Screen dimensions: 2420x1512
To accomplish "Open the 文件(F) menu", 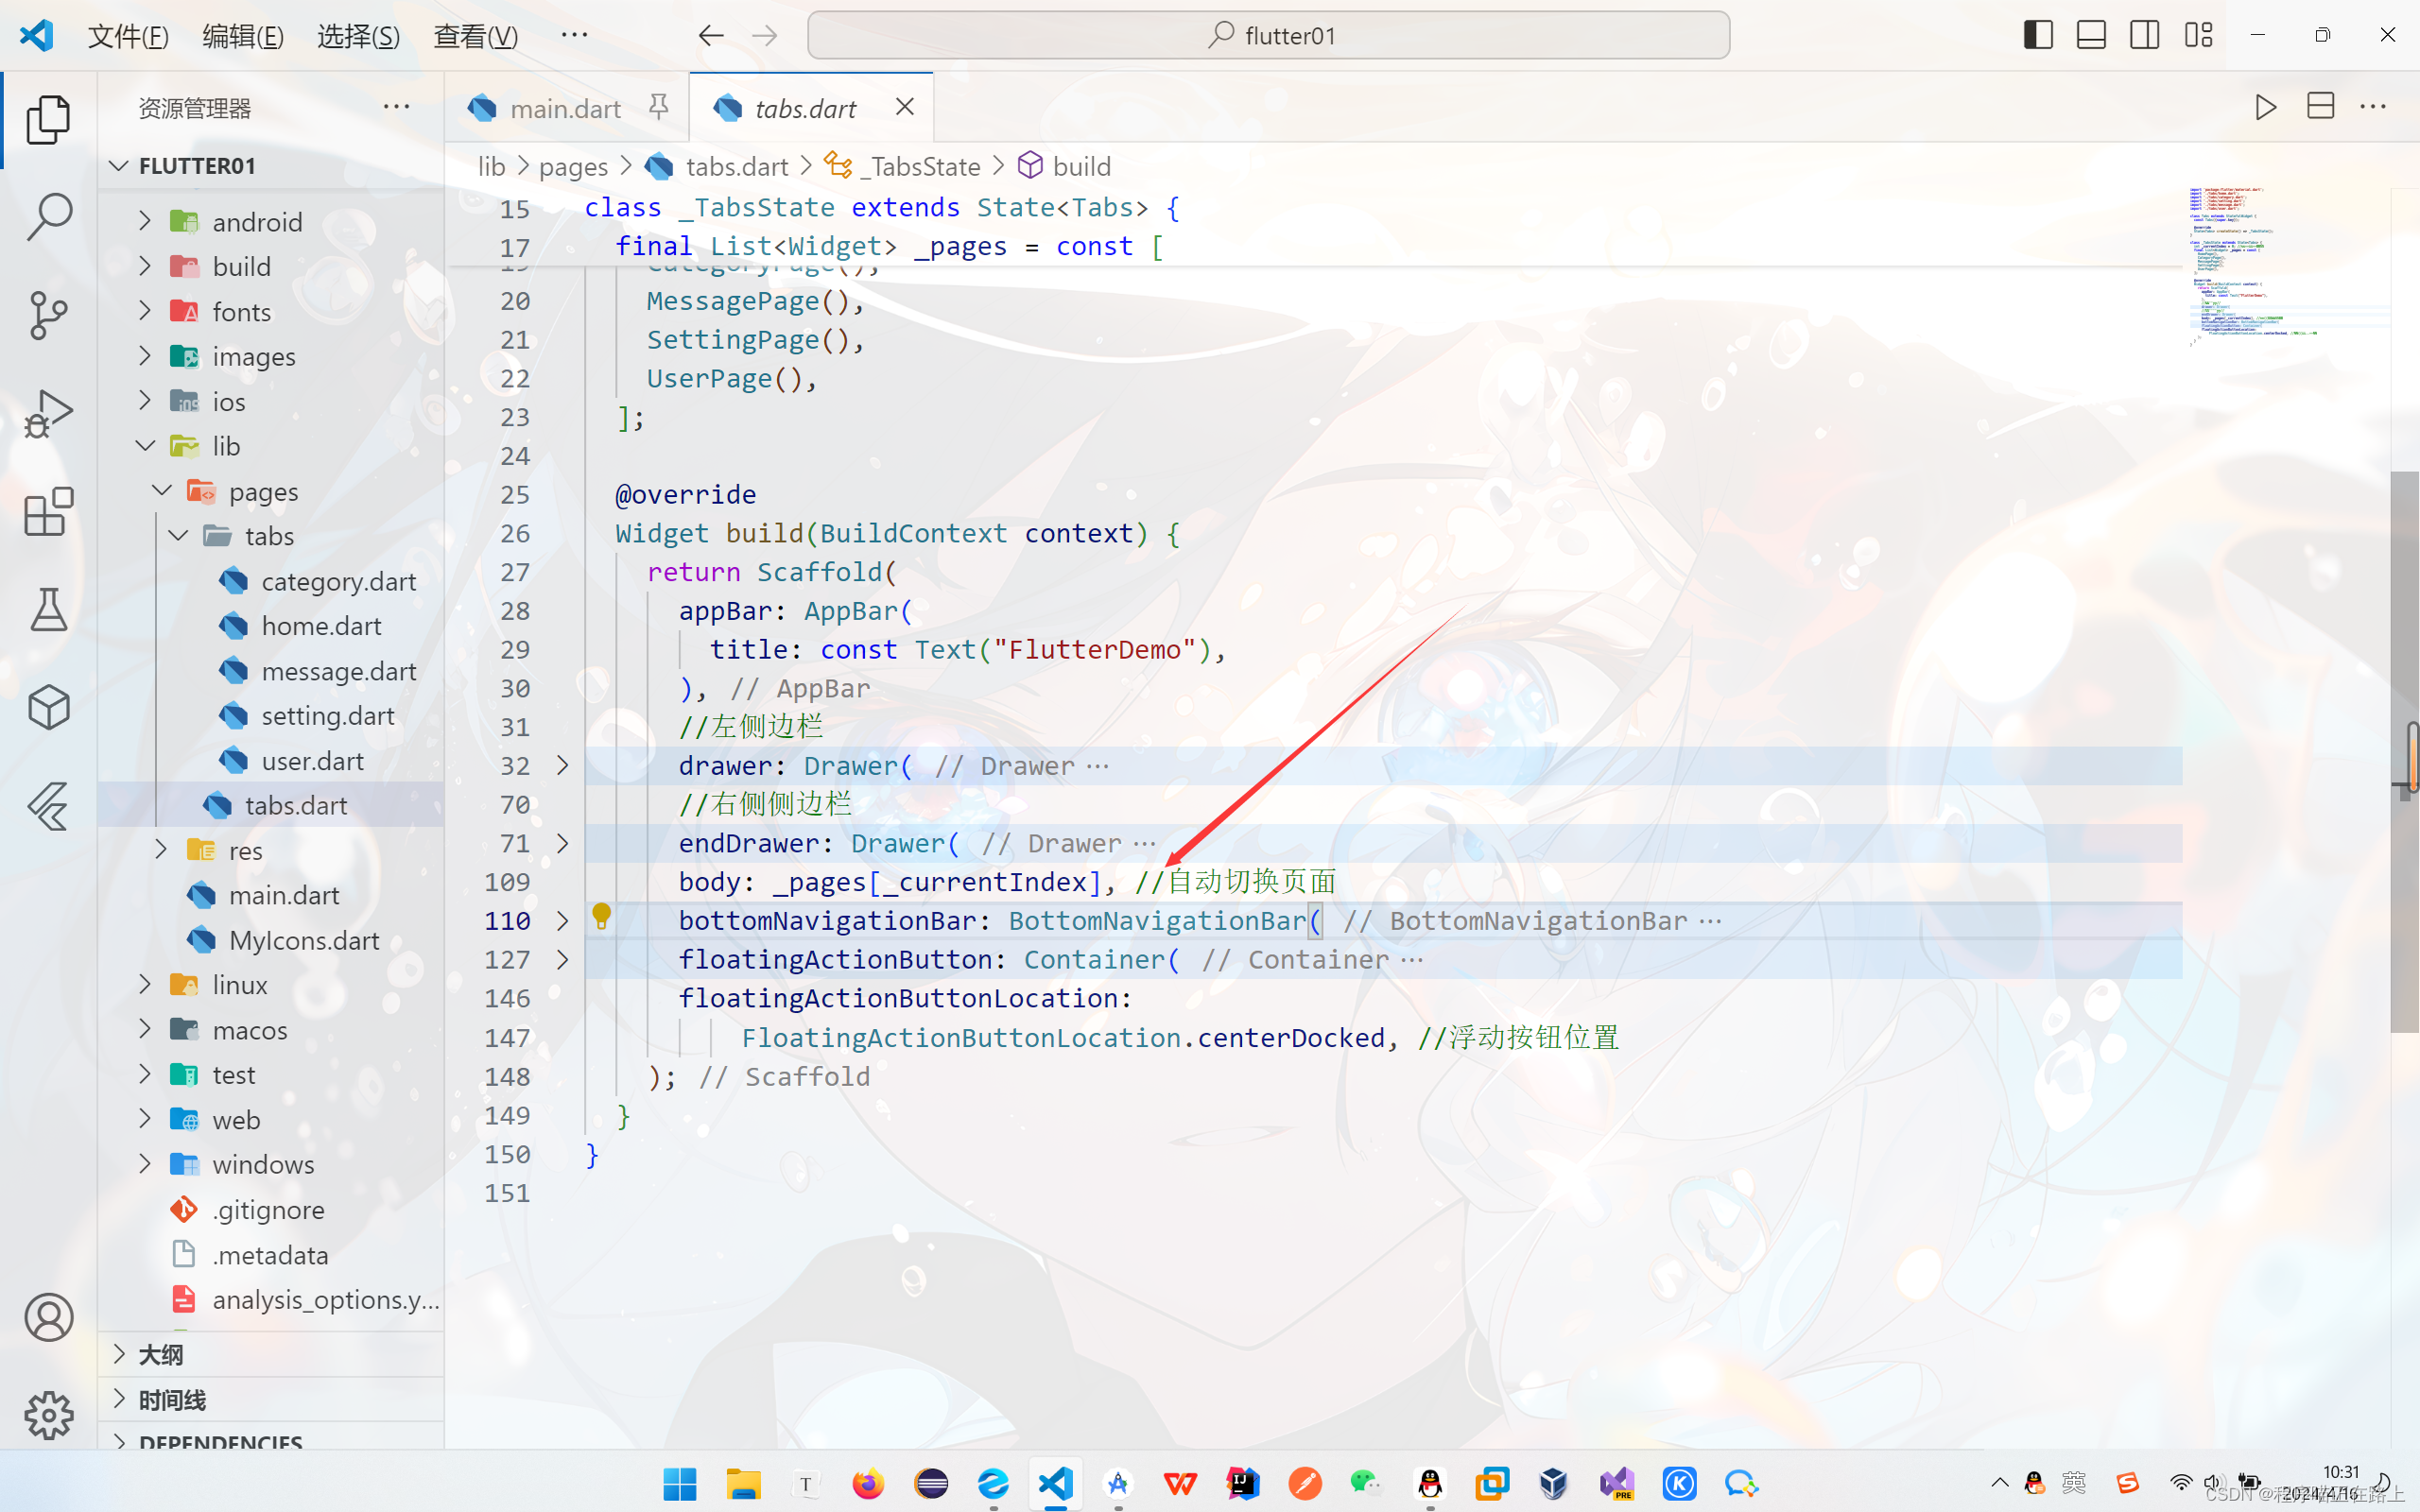I will pos(127,36).
